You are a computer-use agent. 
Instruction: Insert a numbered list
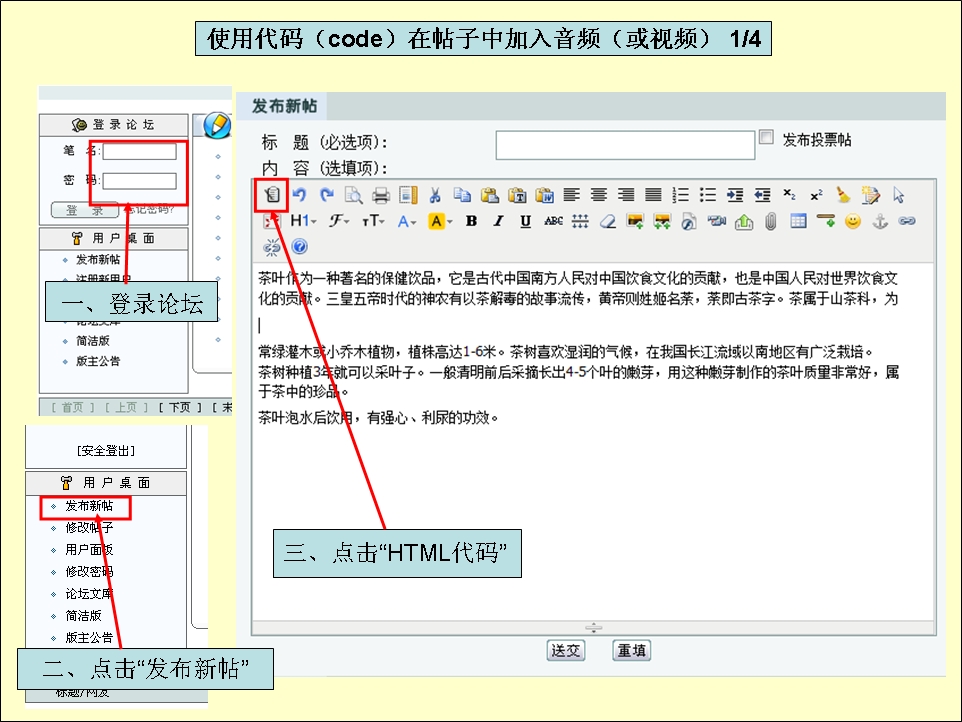click(x=680, y=195)
